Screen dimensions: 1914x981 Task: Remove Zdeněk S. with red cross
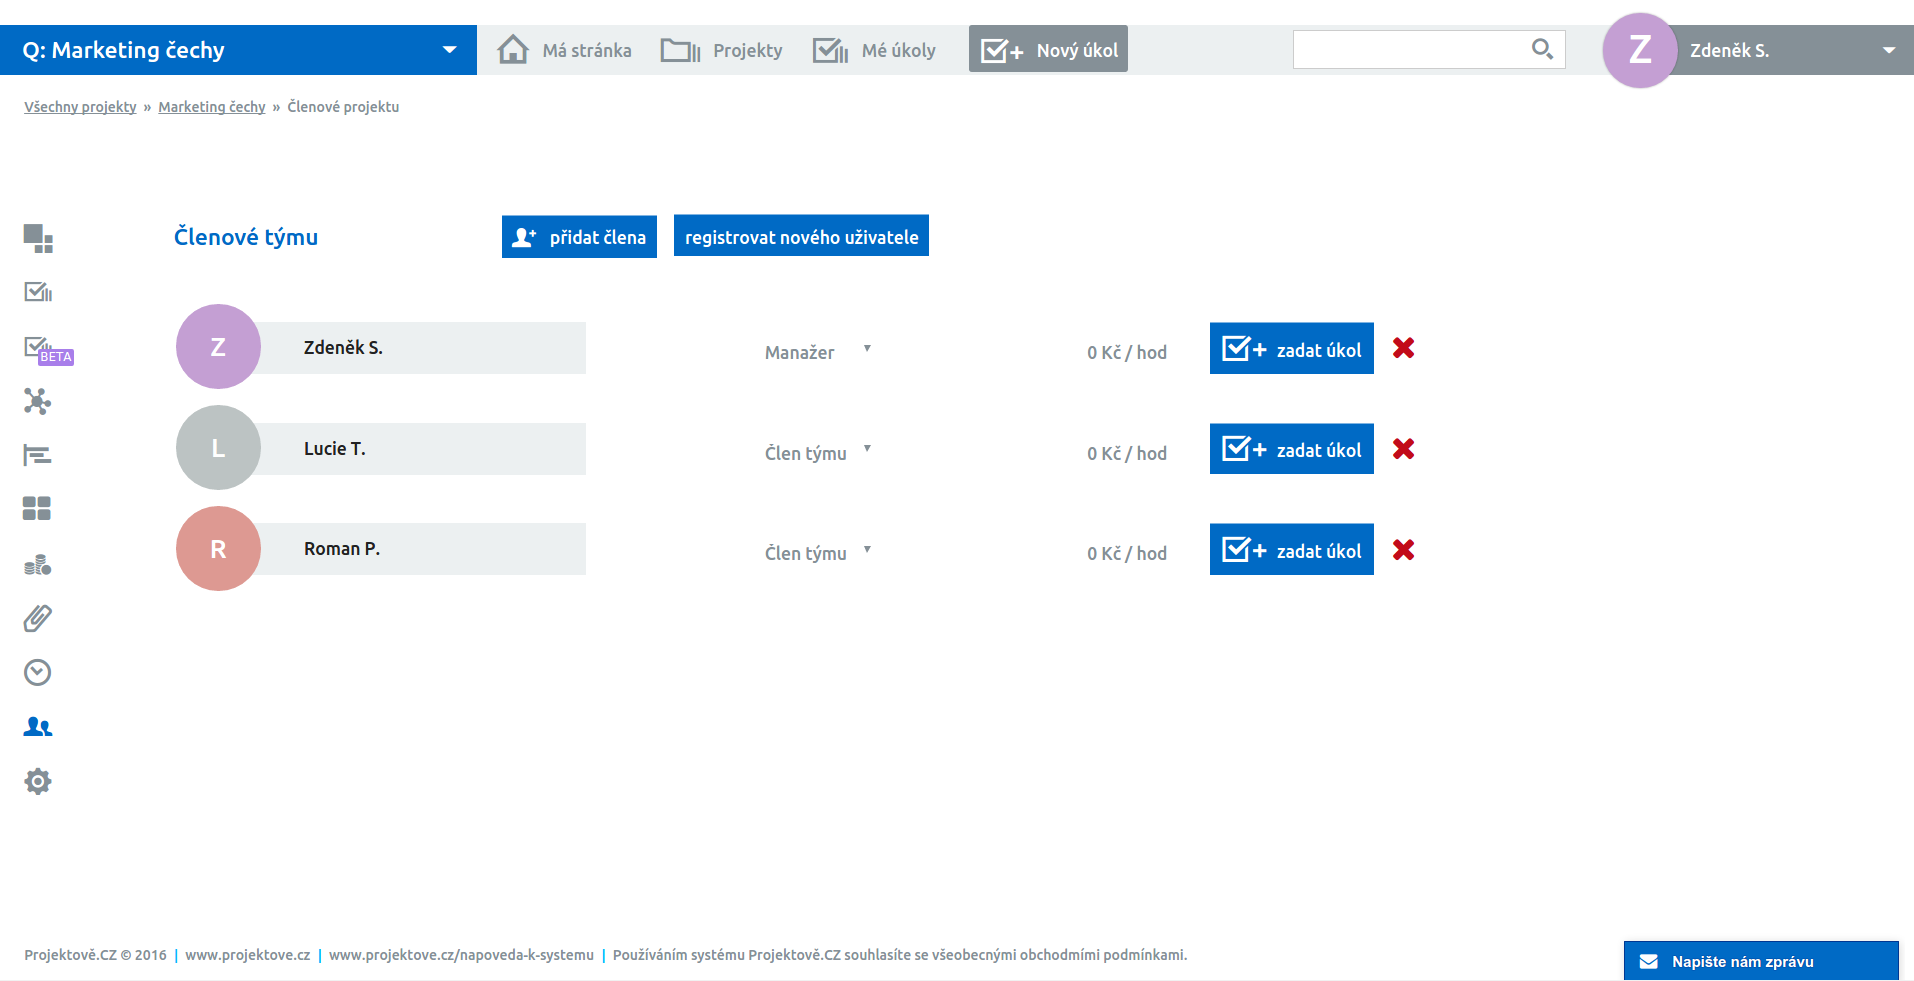(1403, 348)
